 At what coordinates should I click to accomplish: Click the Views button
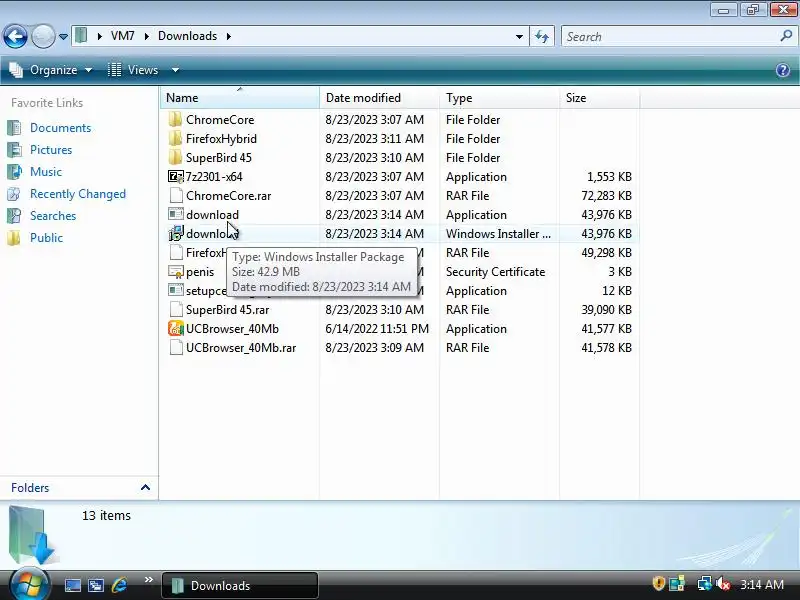pyautogui.click(x=134, y=70)
